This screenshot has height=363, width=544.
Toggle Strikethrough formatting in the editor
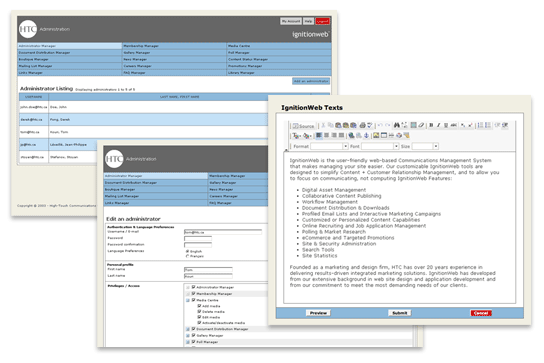pos(454,125)
